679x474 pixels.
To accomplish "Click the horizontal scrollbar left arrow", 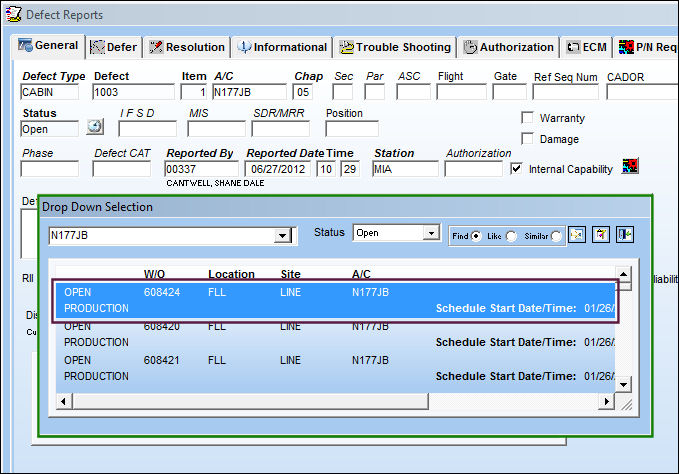I will [64, 401].
